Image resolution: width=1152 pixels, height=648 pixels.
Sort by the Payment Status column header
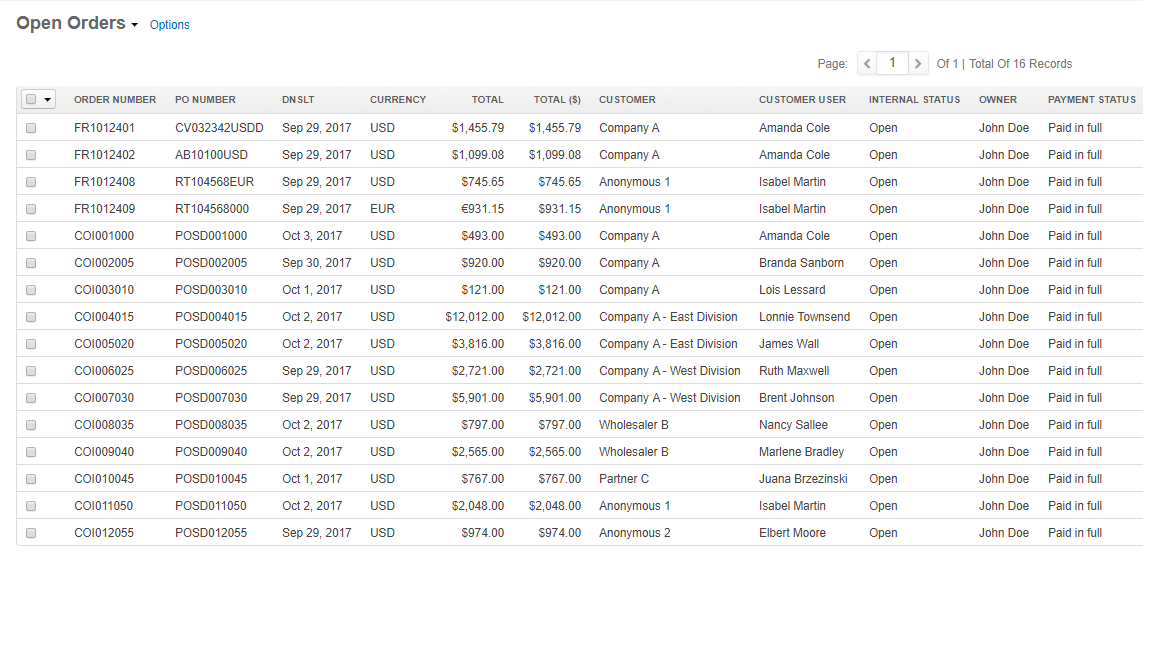(x=1092, y=100)
